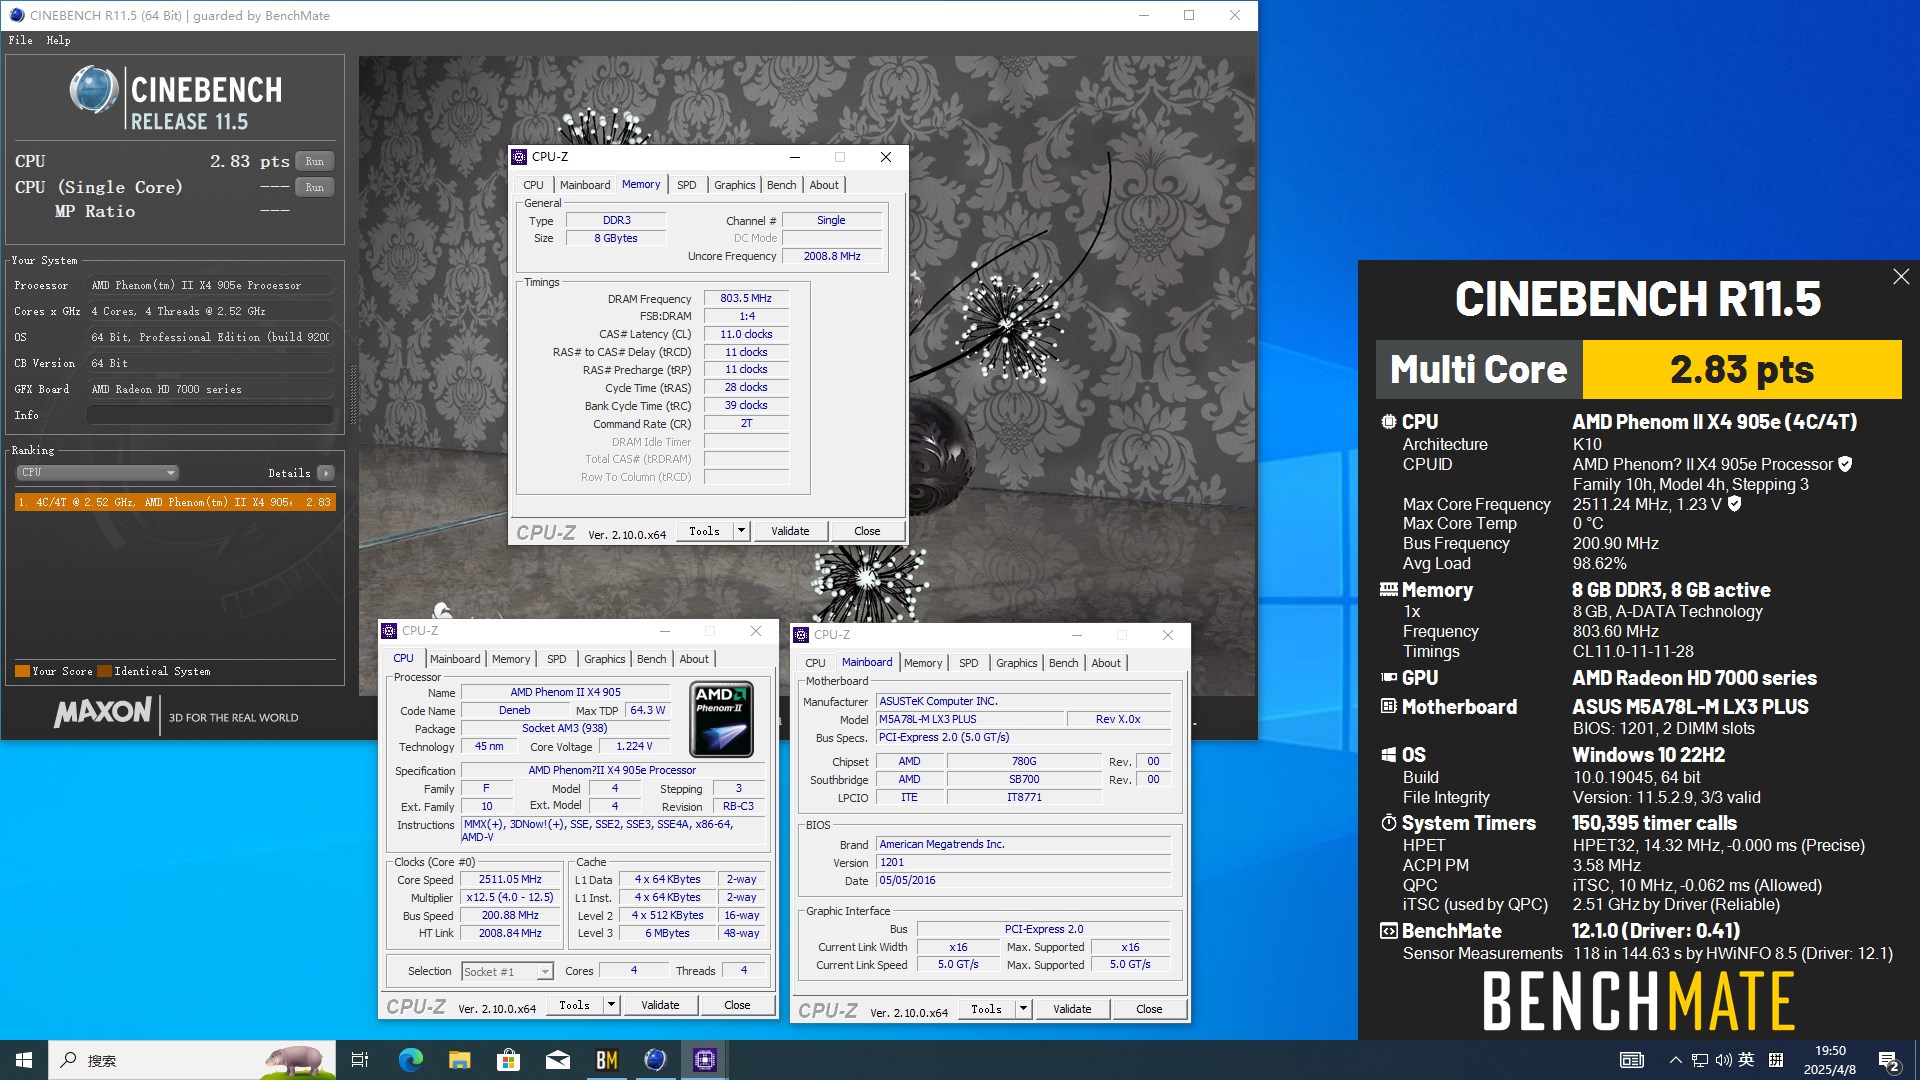Open Mainboard tab in Memory CPU-Z window
The width and height of the screenshot is (1920, 1080).
[584, 185]
